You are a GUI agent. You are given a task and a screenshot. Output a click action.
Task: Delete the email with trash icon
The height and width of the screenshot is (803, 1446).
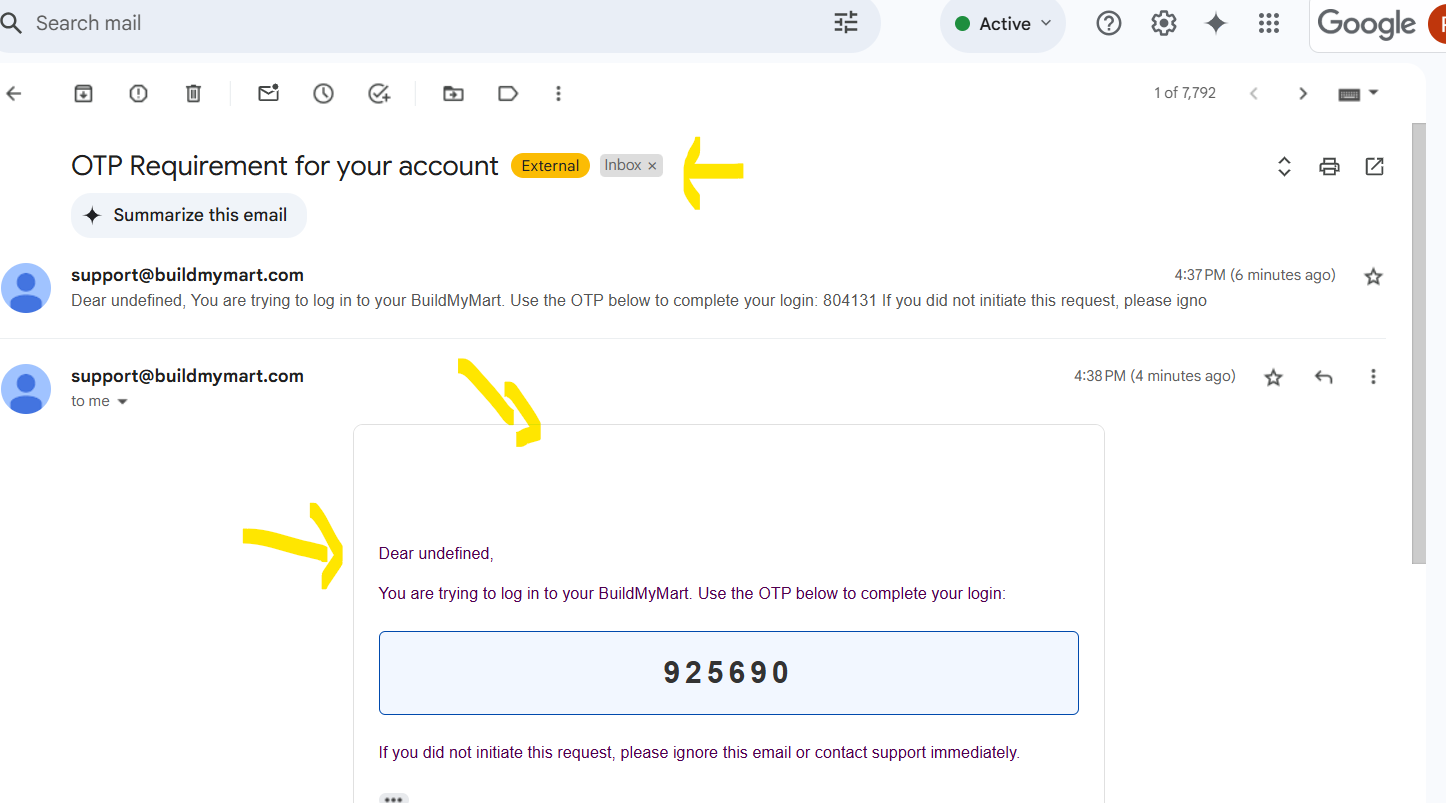pos(194,93)
